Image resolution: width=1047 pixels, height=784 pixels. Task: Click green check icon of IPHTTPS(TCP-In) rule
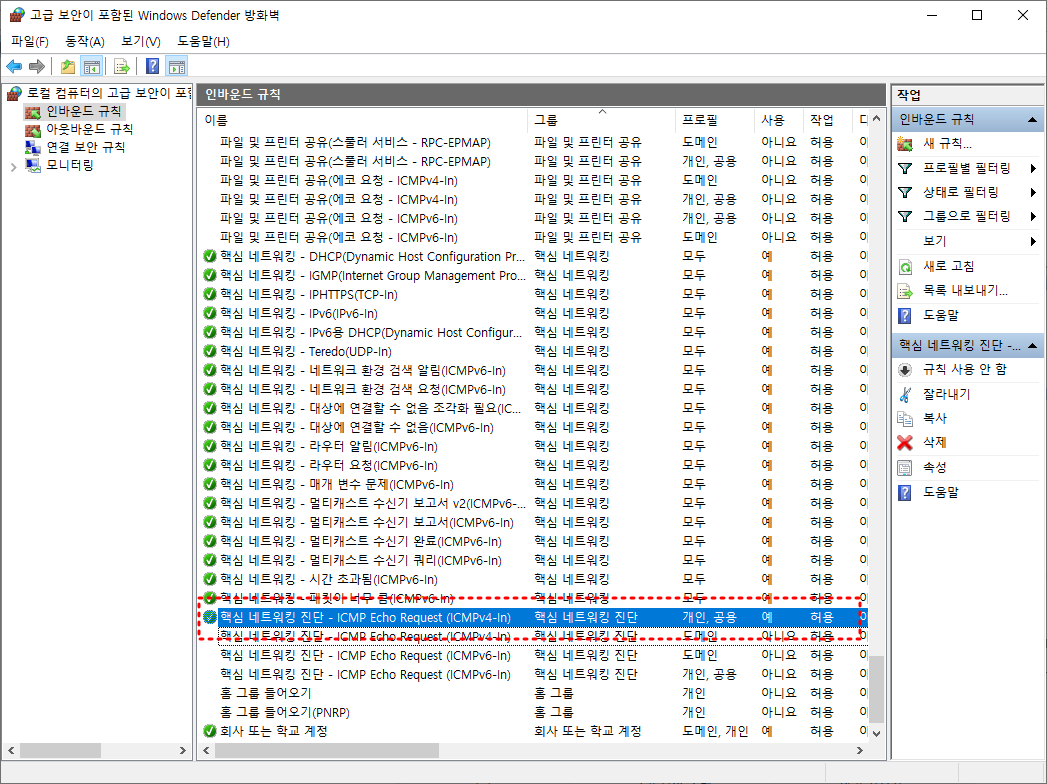click(x=210, y=294)
